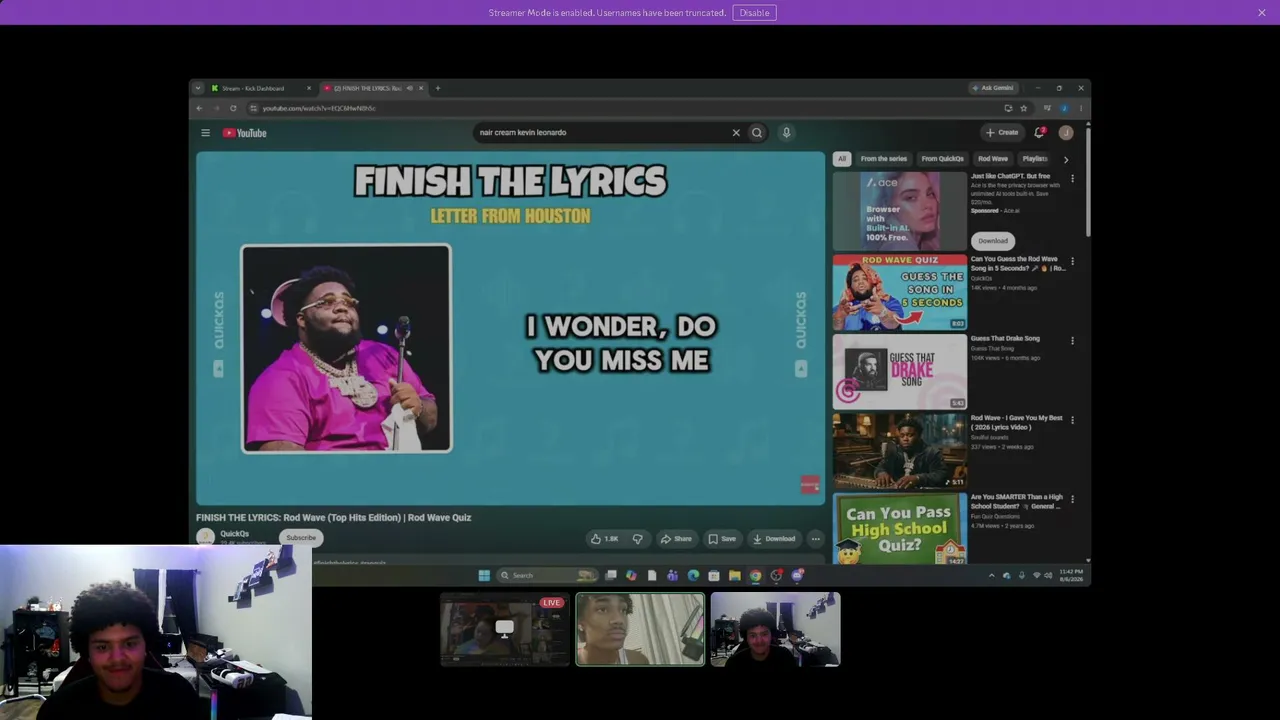The width and height of the screenshot is (1280, 720).
Task: Click Download on the Ace browser ad
Action: coord(993,241)
